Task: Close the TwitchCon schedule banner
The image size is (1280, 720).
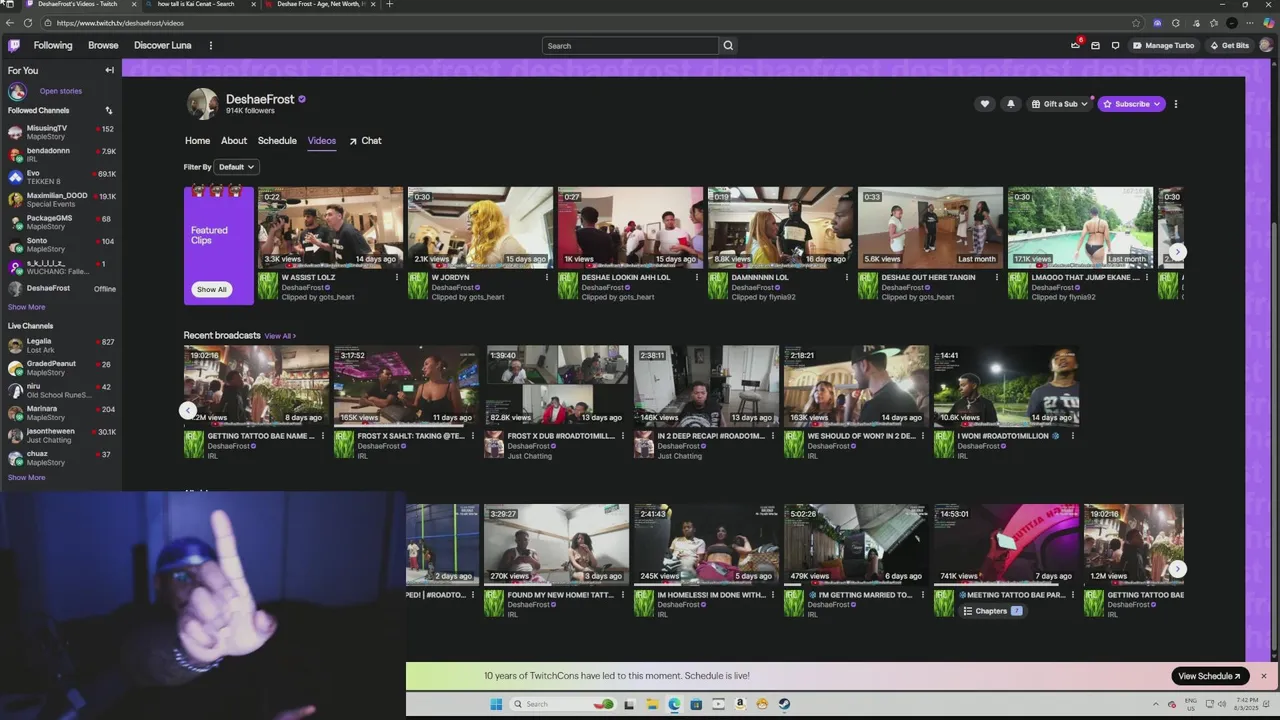Action: 1263,676
